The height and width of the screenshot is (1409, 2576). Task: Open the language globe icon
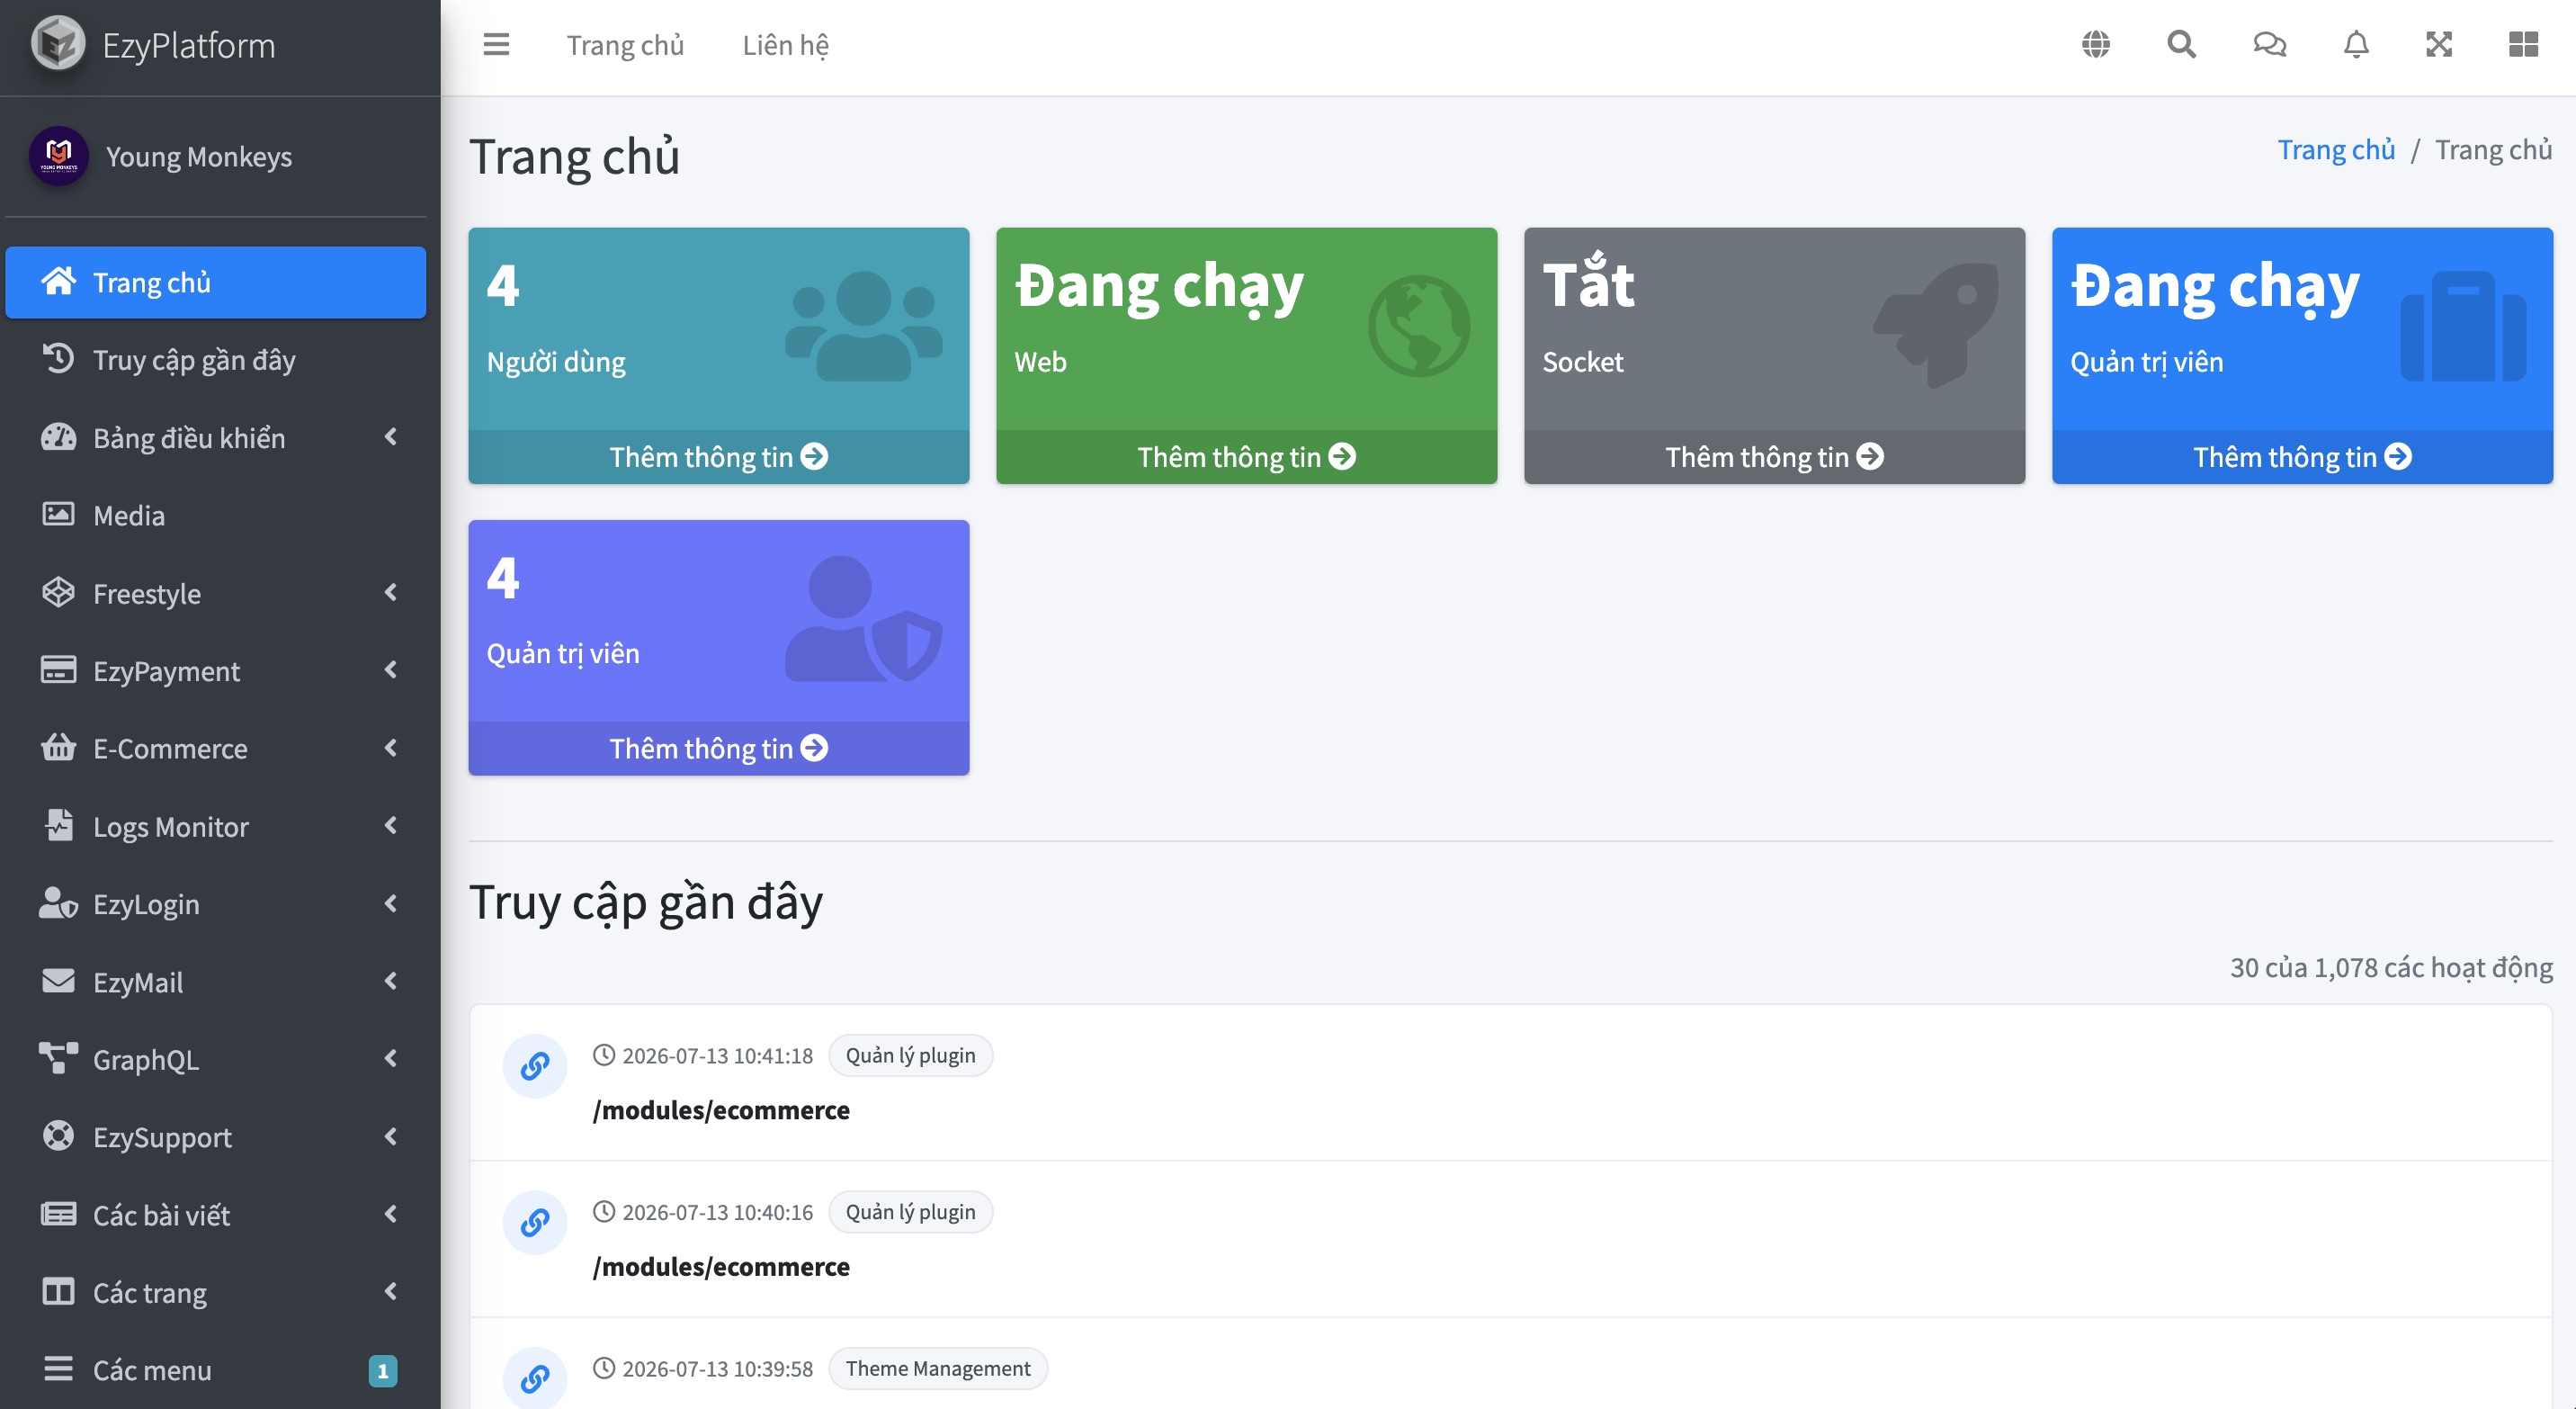[x=2095, y=45]
